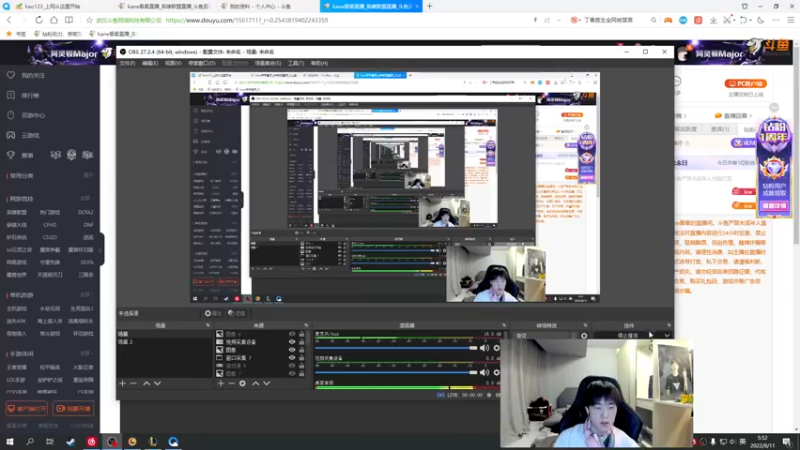Viewport: 800px width, 450px height.
Task: Mute the 视频采集设备 audio channel speaker icon
Action: click(x=484, y=372)
